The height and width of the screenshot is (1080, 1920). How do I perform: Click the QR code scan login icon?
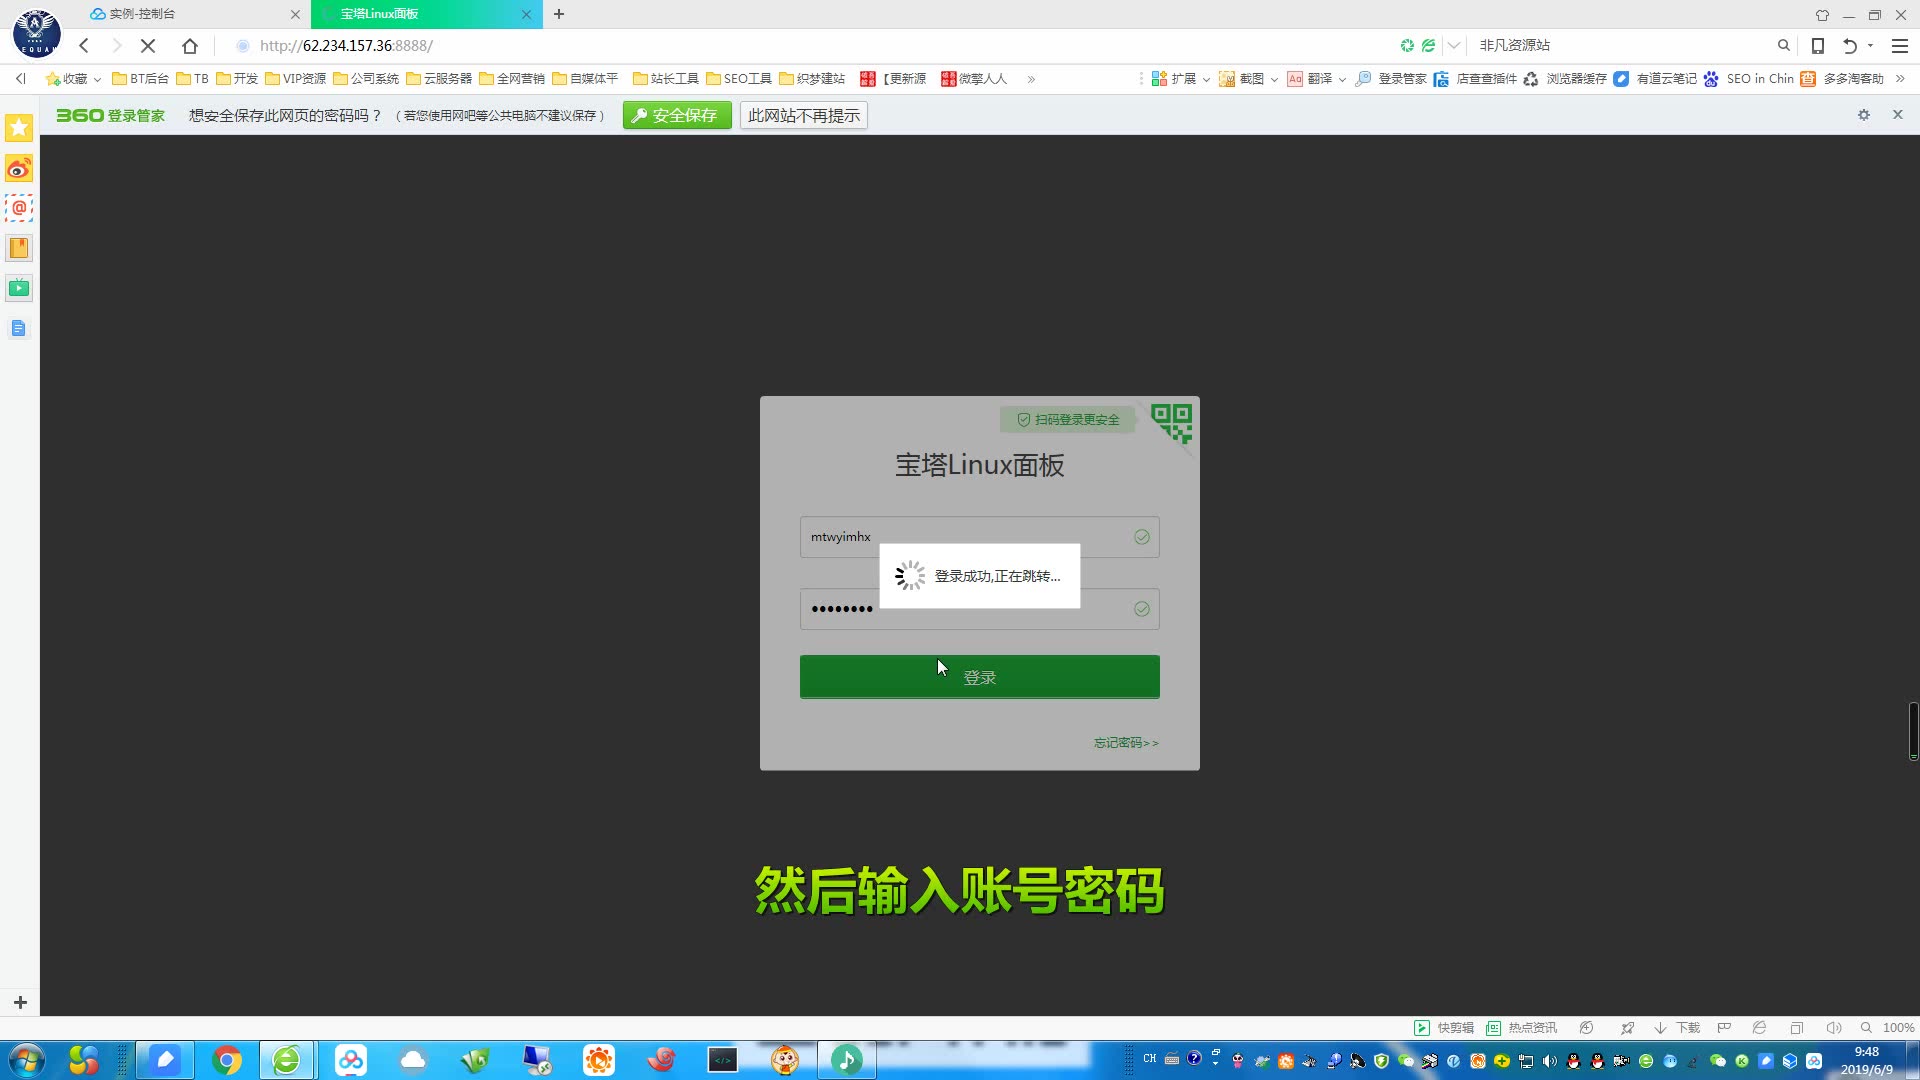pos(1171,421)
